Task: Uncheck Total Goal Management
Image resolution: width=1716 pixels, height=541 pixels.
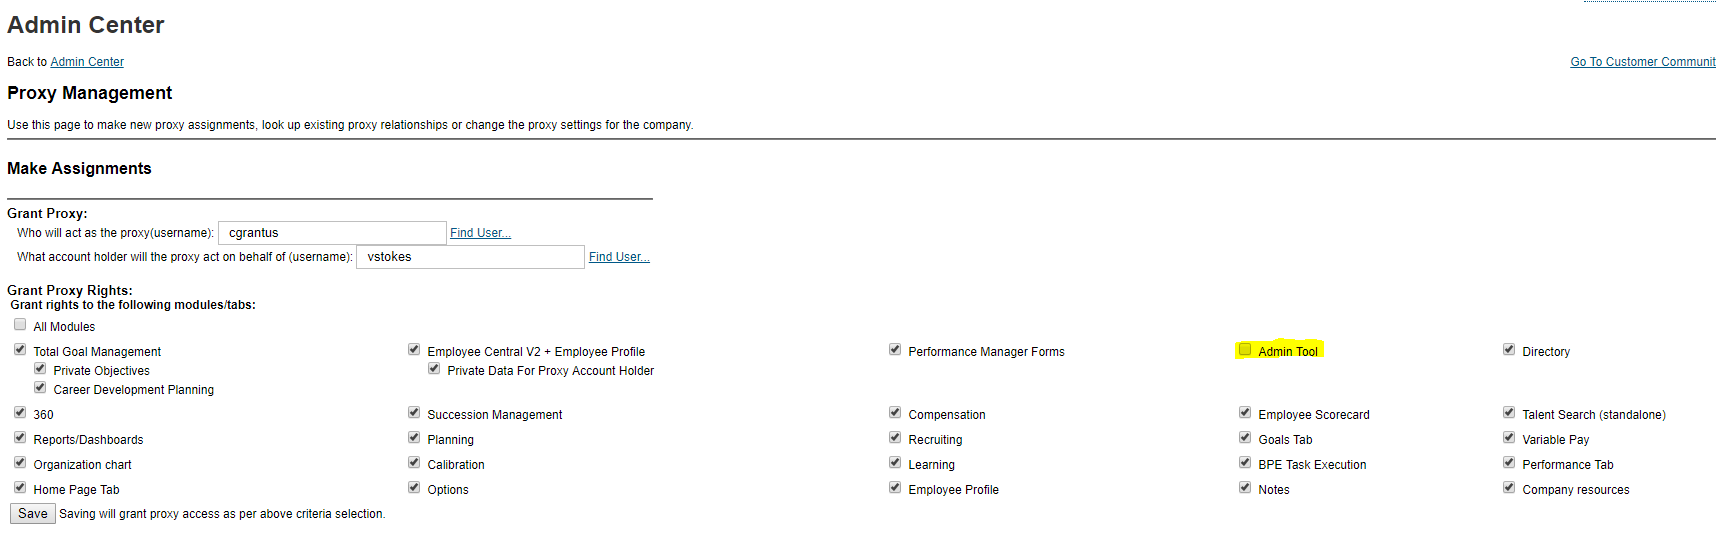Action: tap(20, 350)
